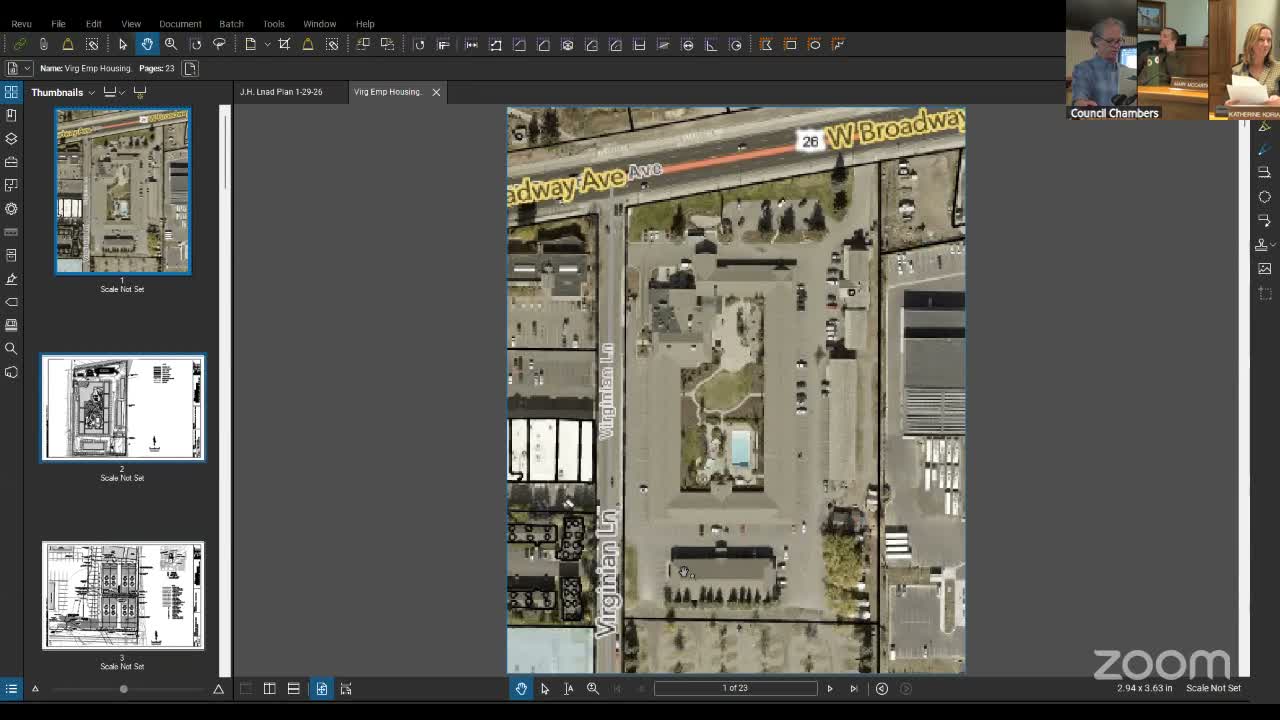Screen dimensions: 1280x720
Task: Open the Properties gear panel in sidebar
Action: (x=11, y=209)
